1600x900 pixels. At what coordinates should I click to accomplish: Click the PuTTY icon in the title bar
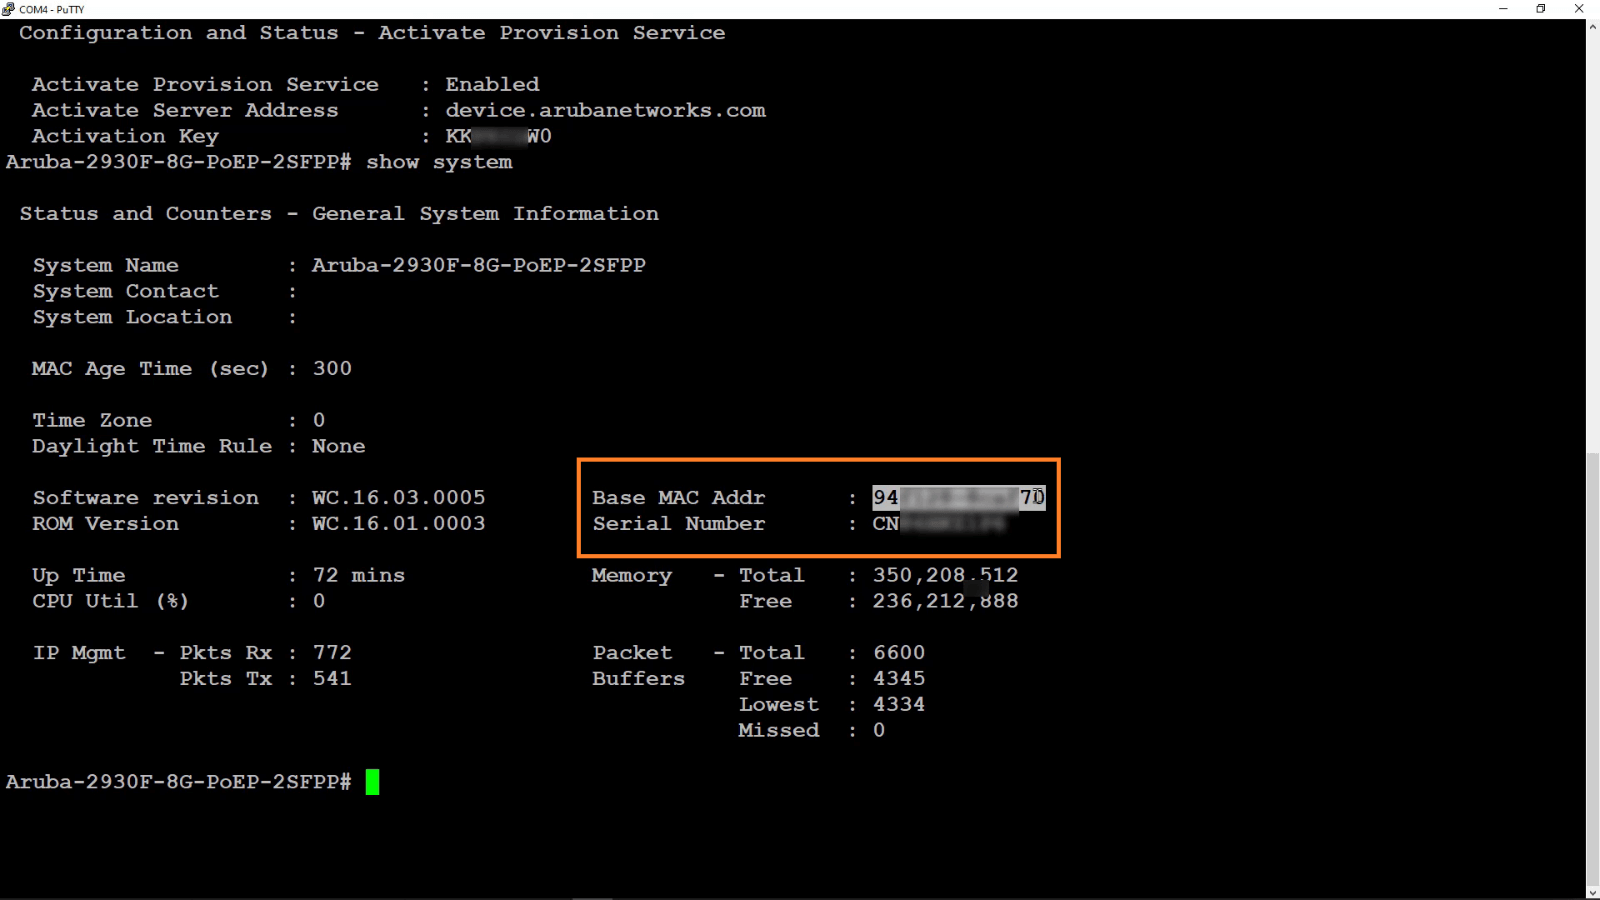[8, 9]
